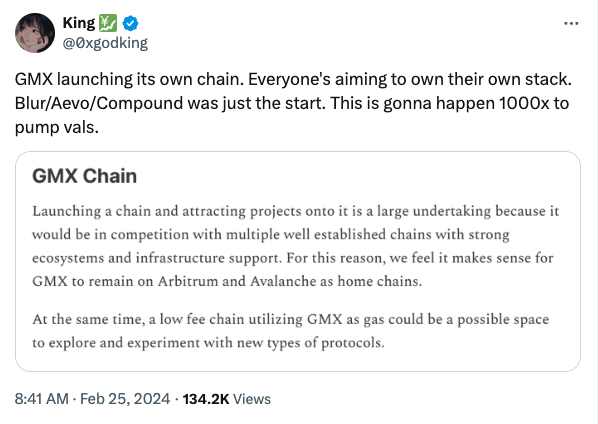Visit the @0xgodking handle link
The width and height of the screenshot is (598, 424).
click(x=105, y=43)
